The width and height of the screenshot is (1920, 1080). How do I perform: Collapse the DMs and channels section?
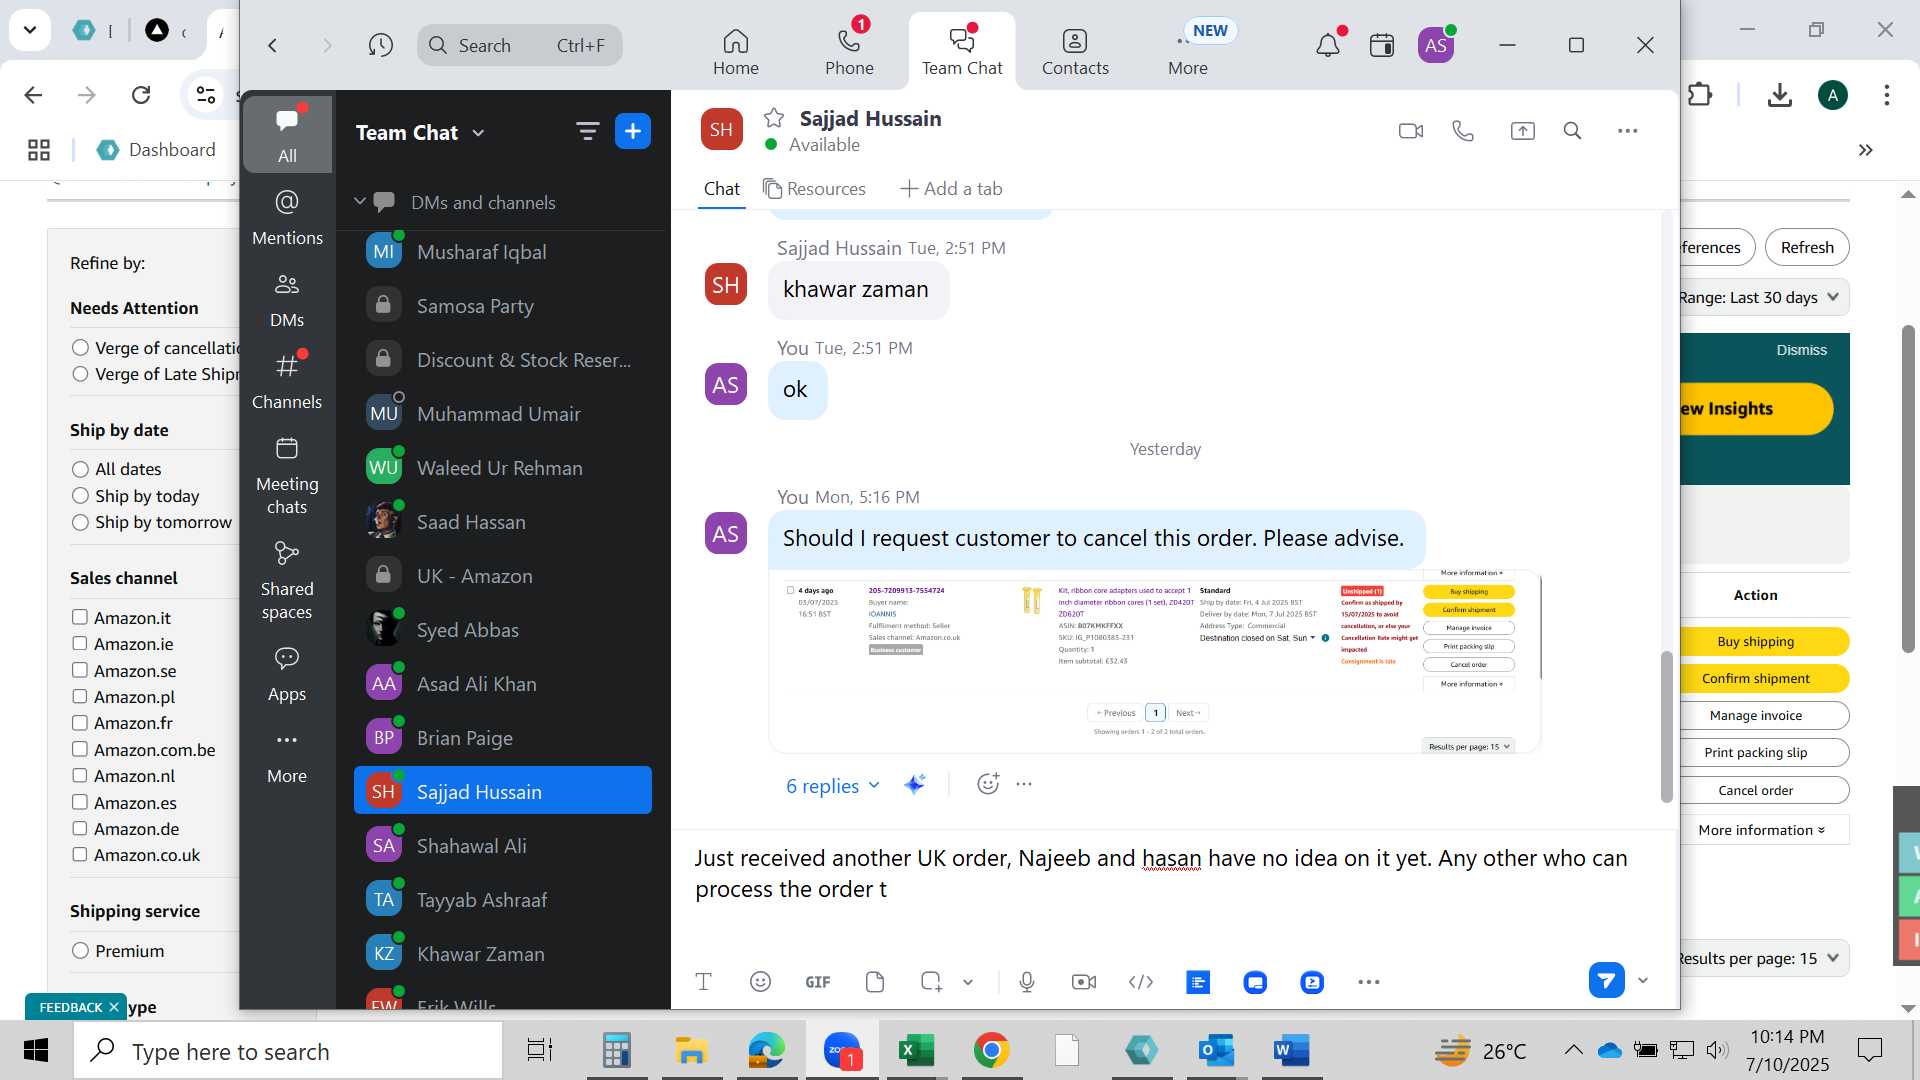(360, 201)
